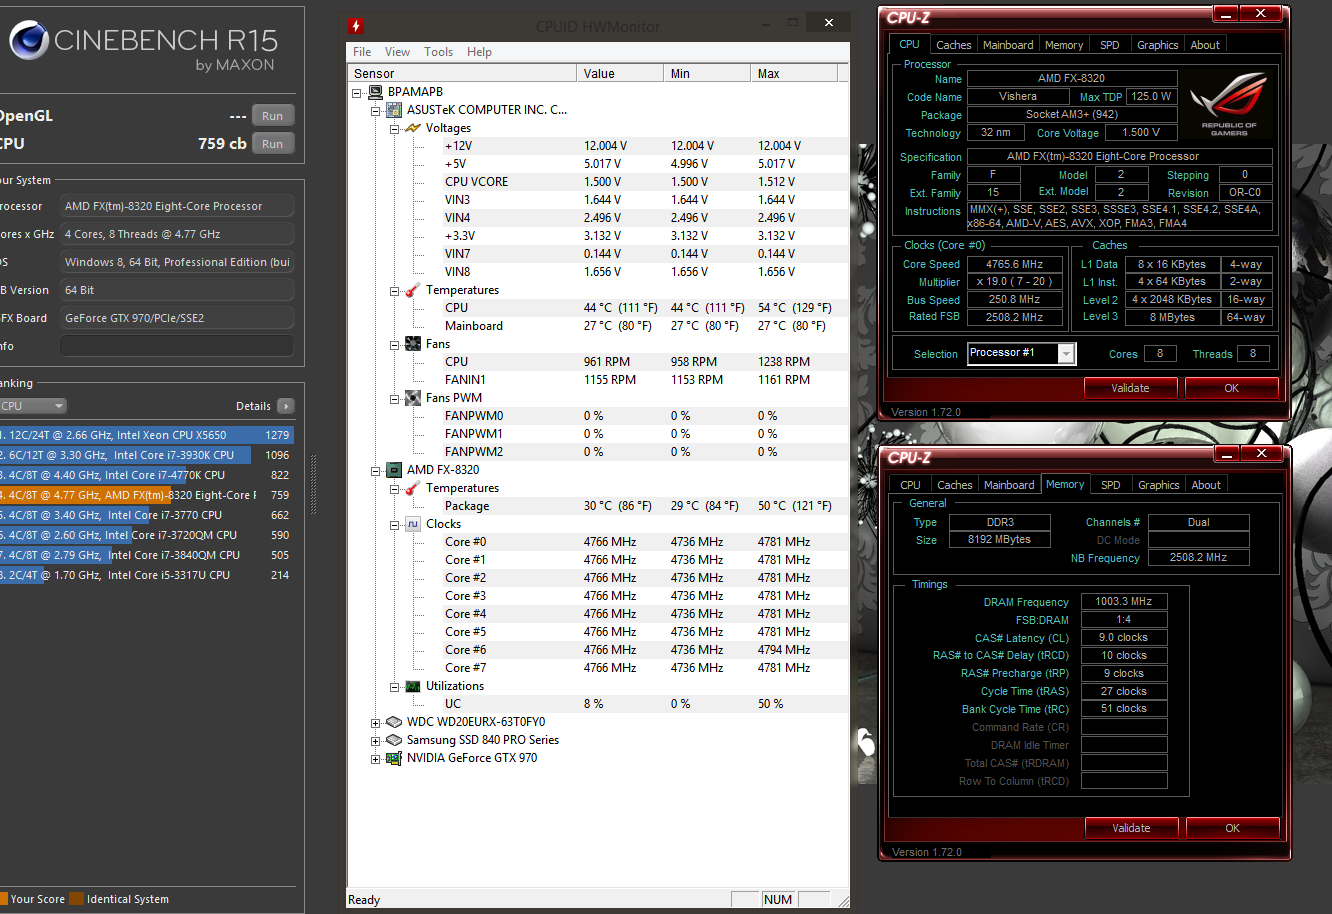Collapse the Fans section
1332x914 pixels.
click(394, 344)
